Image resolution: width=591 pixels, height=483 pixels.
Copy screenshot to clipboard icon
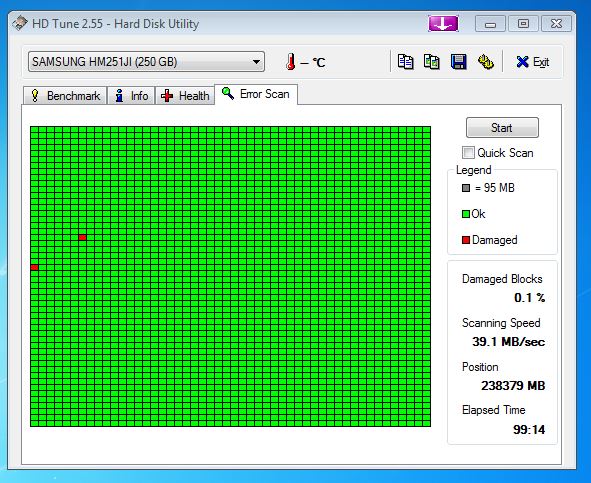click(432, 62)
